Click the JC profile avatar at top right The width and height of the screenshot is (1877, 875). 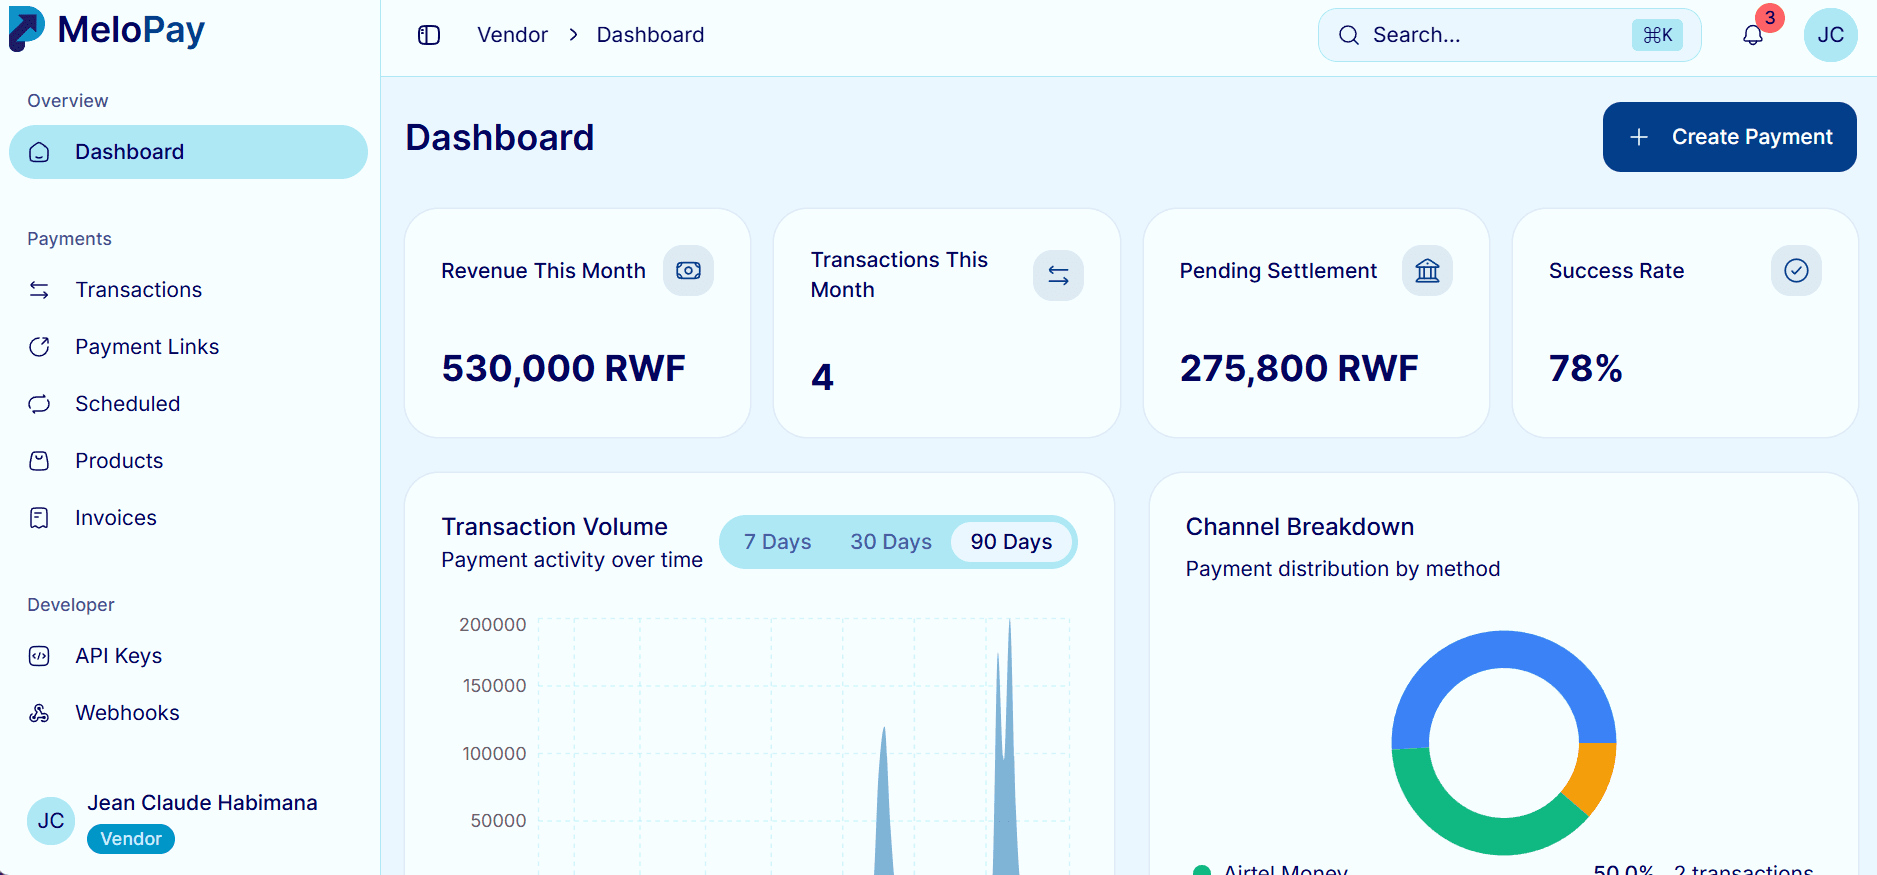point(1830,35)
